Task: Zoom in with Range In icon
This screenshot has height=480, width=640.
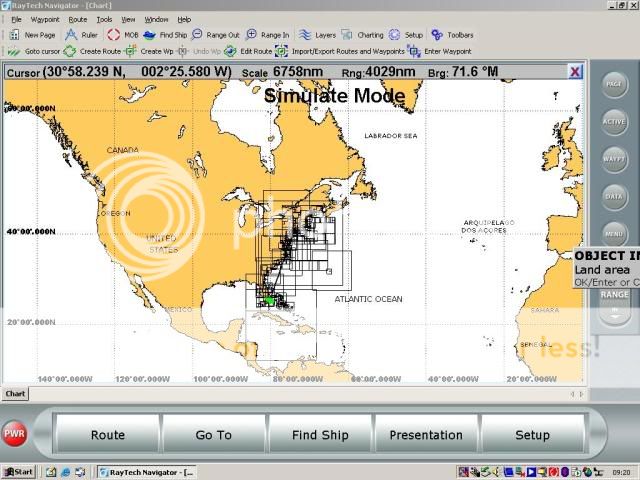Action: pos(252,35)
